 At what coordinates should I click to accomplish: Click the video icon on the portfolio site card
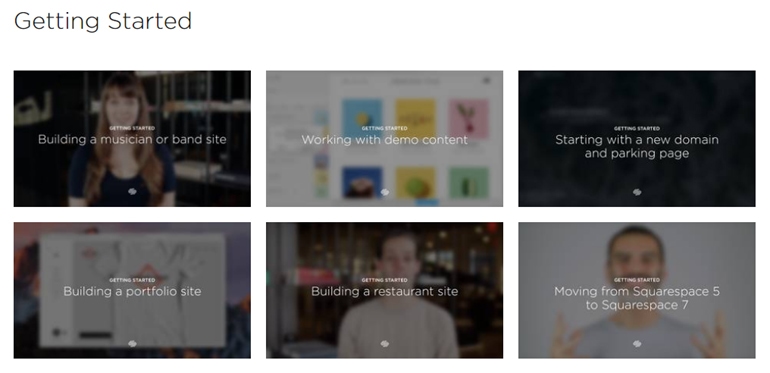coord(132,344)
